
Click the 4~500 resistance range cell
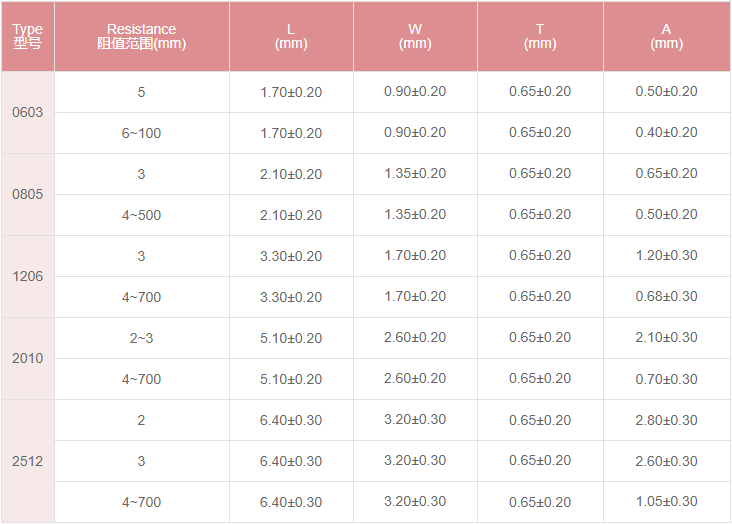point(142,215)
